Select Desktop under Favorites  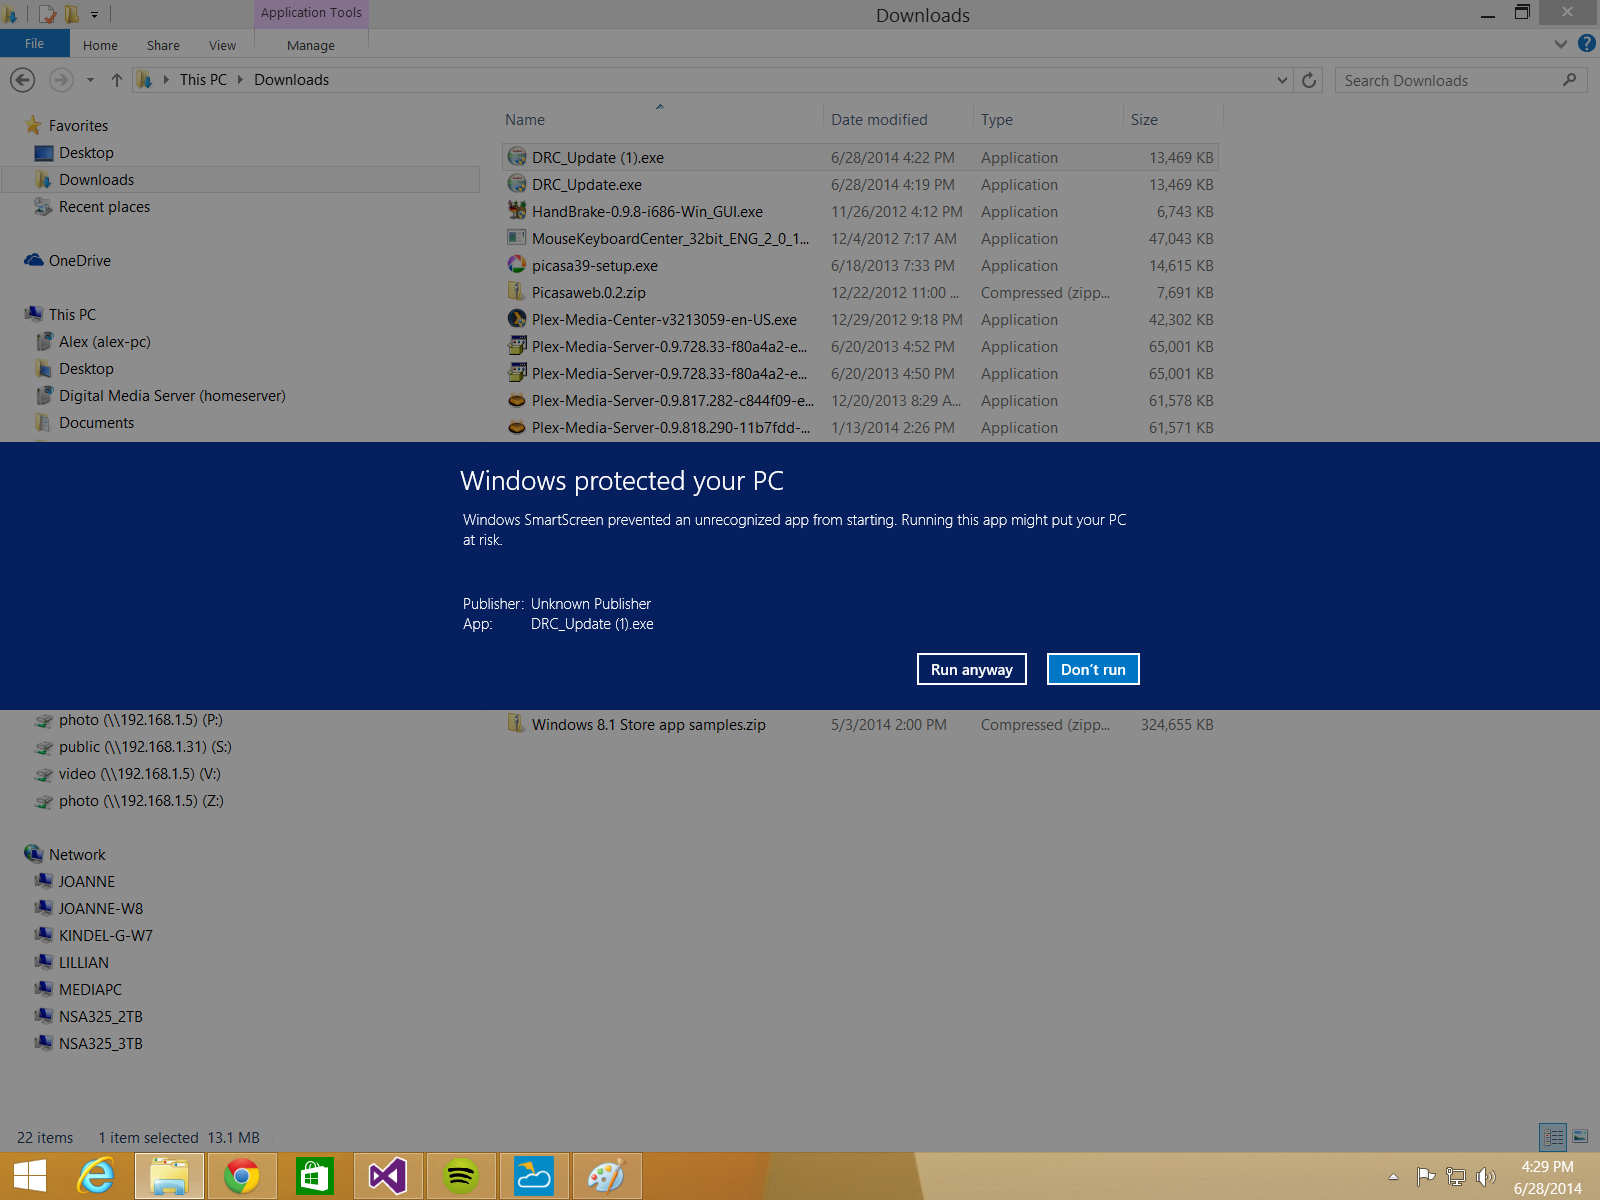click(86, 153)
